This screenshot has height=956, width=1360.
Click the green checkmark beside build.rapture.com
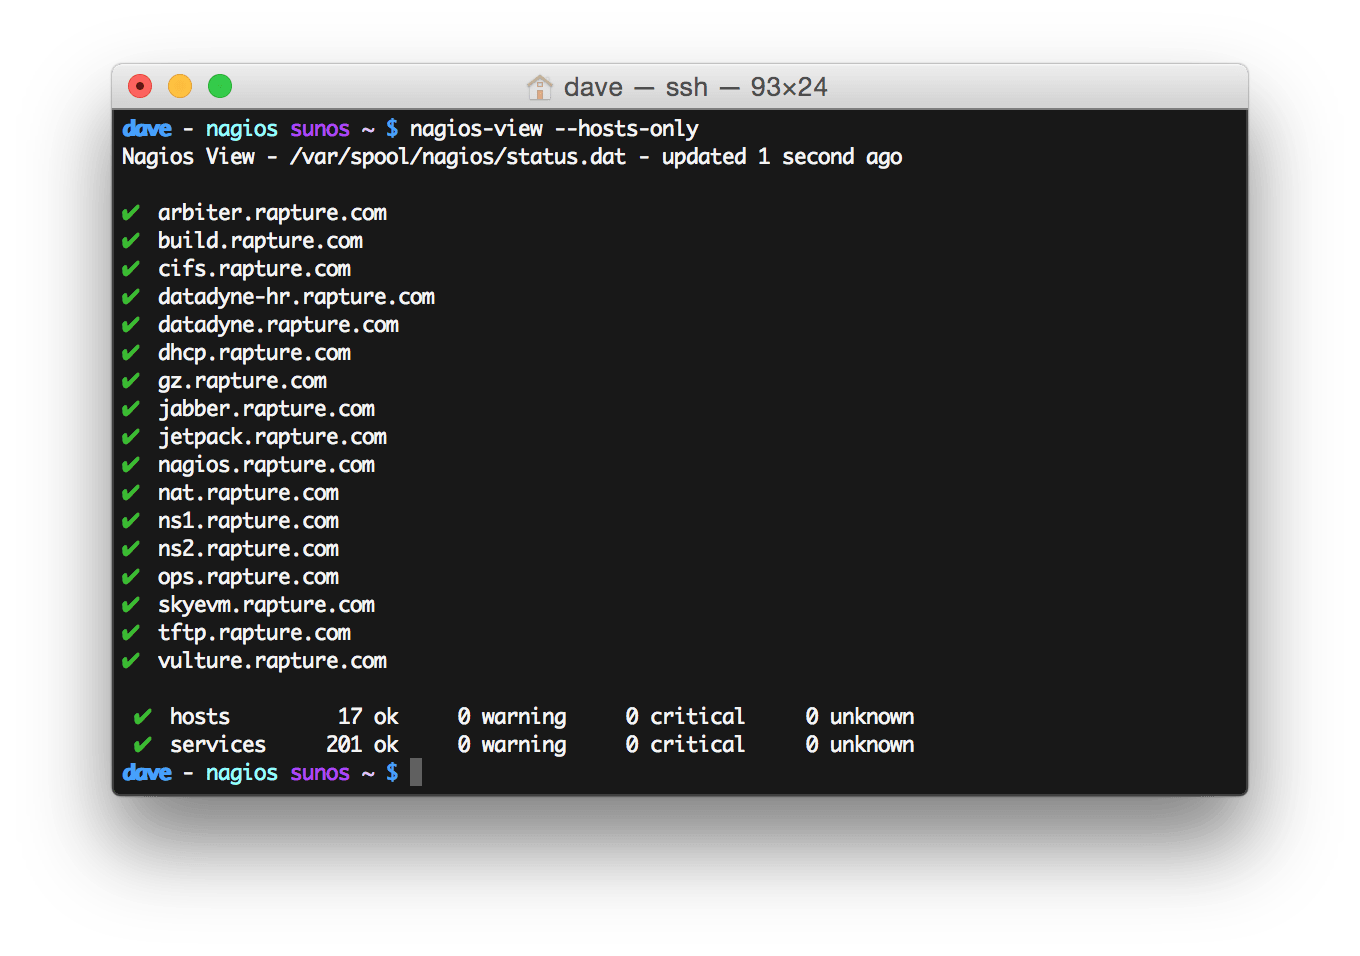point(131,241)
